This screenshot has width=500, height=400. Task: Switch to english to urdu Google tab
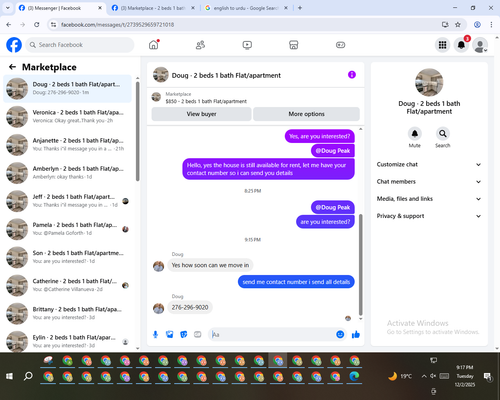[246, 8]
